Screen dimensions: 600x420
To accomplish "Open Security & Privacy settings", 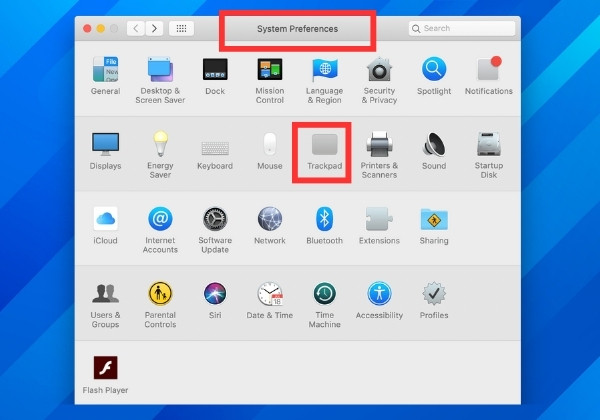I will point(379,80).
